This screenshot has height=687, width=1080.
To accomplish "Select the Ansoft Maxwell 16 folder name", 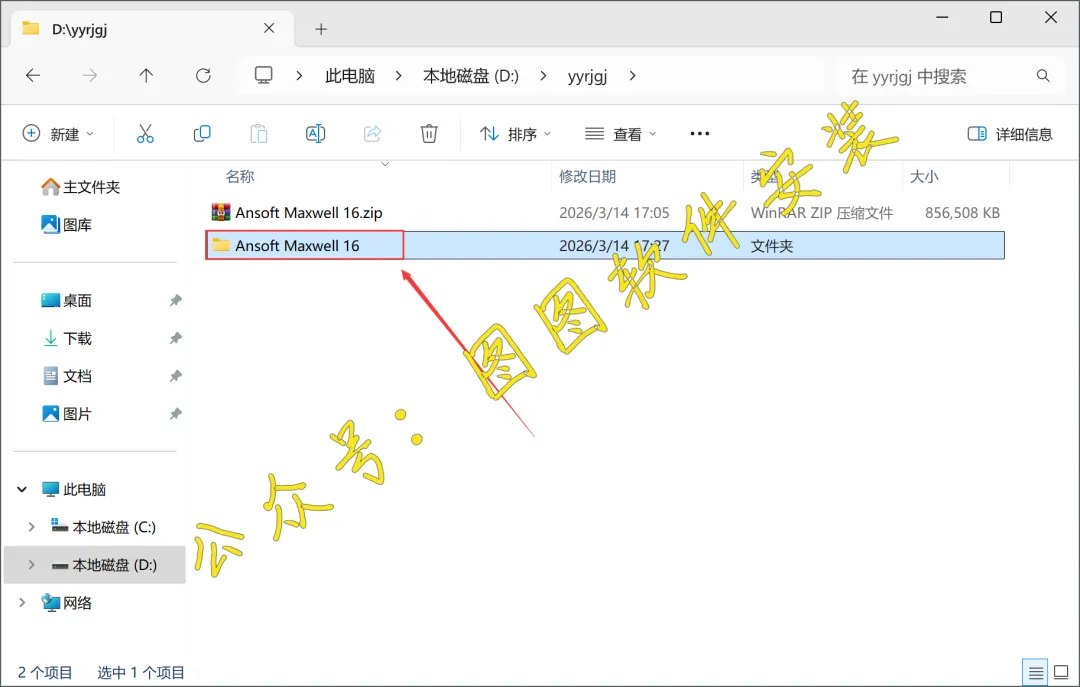I will click(x=297, y=245).
